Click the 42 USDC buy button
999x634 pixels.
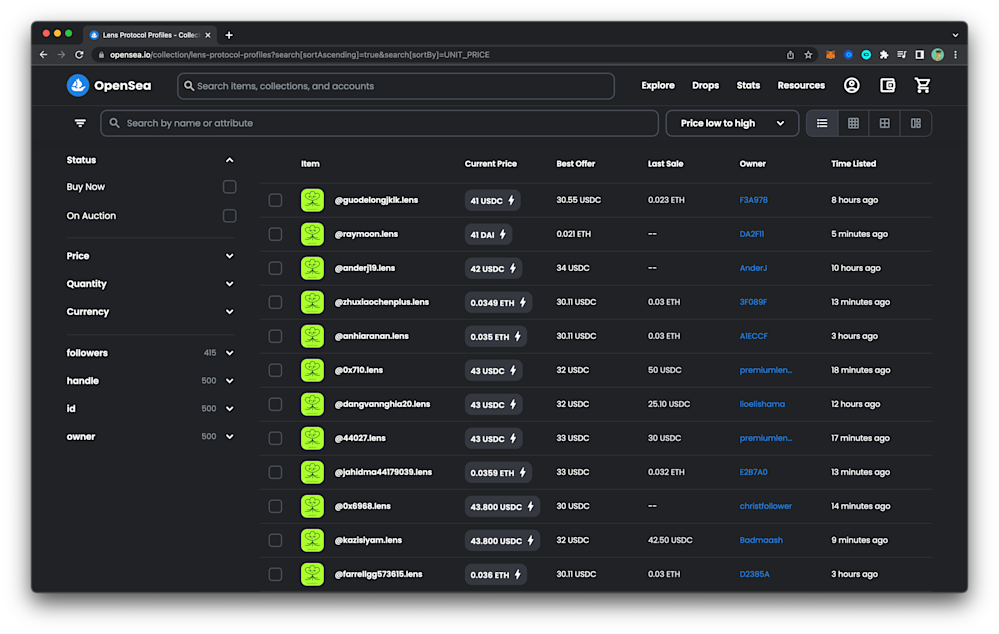(x=493, y=268)
